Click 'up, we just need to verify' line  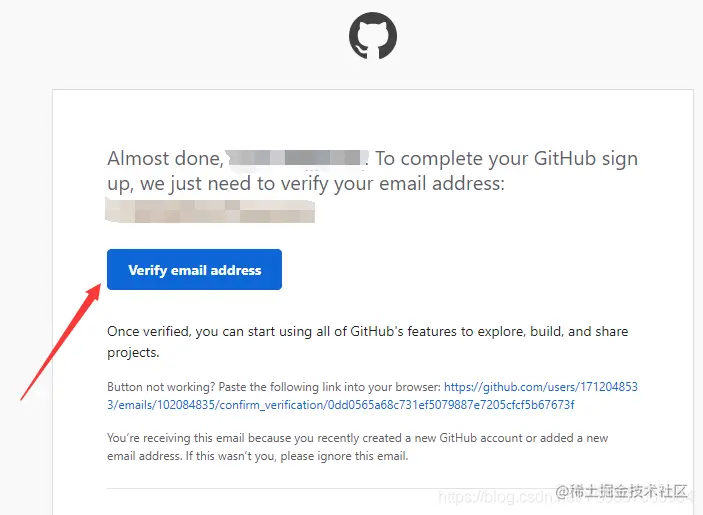[x=306, y=184]
